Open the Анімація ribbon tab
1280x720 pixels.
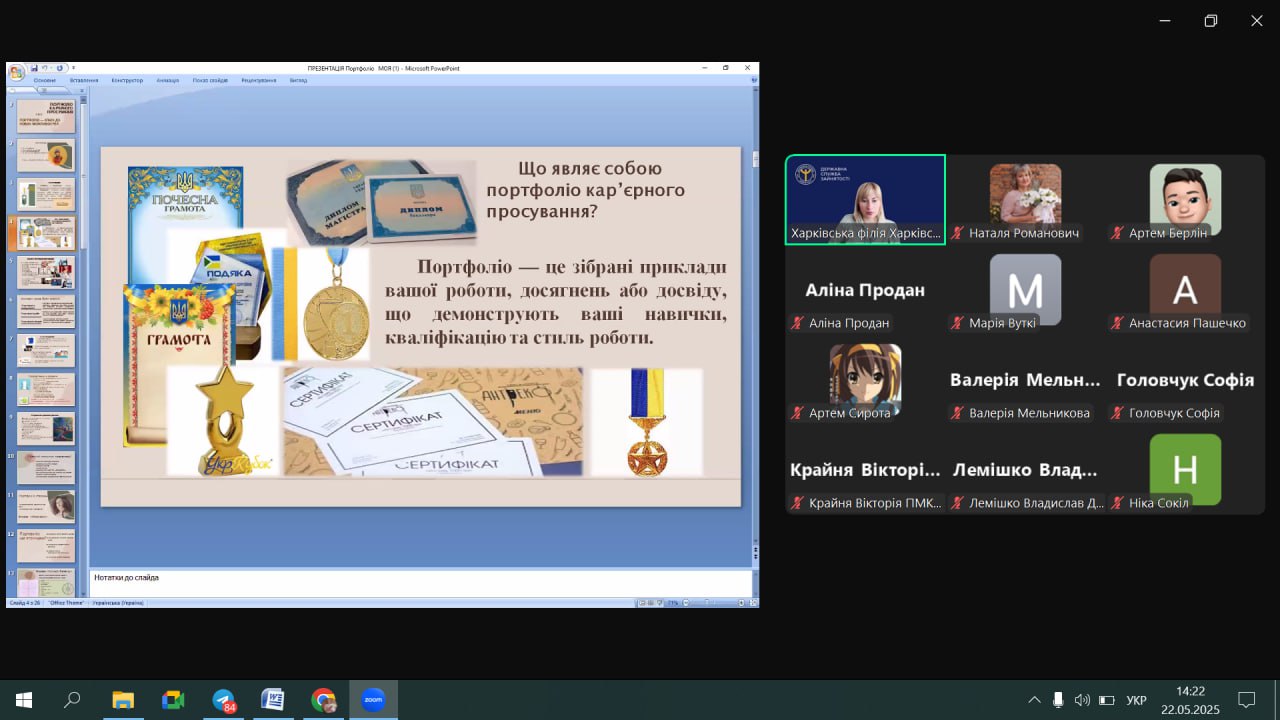point(167,80)
